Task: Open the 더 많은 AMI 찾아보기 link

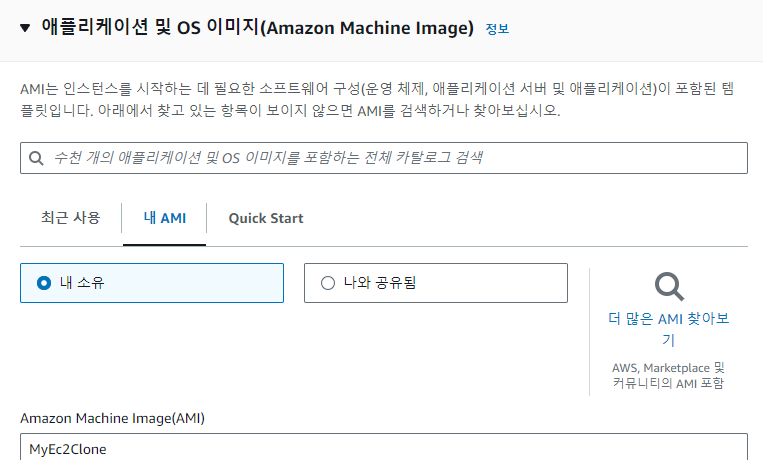Action: [x=669, y=329]
